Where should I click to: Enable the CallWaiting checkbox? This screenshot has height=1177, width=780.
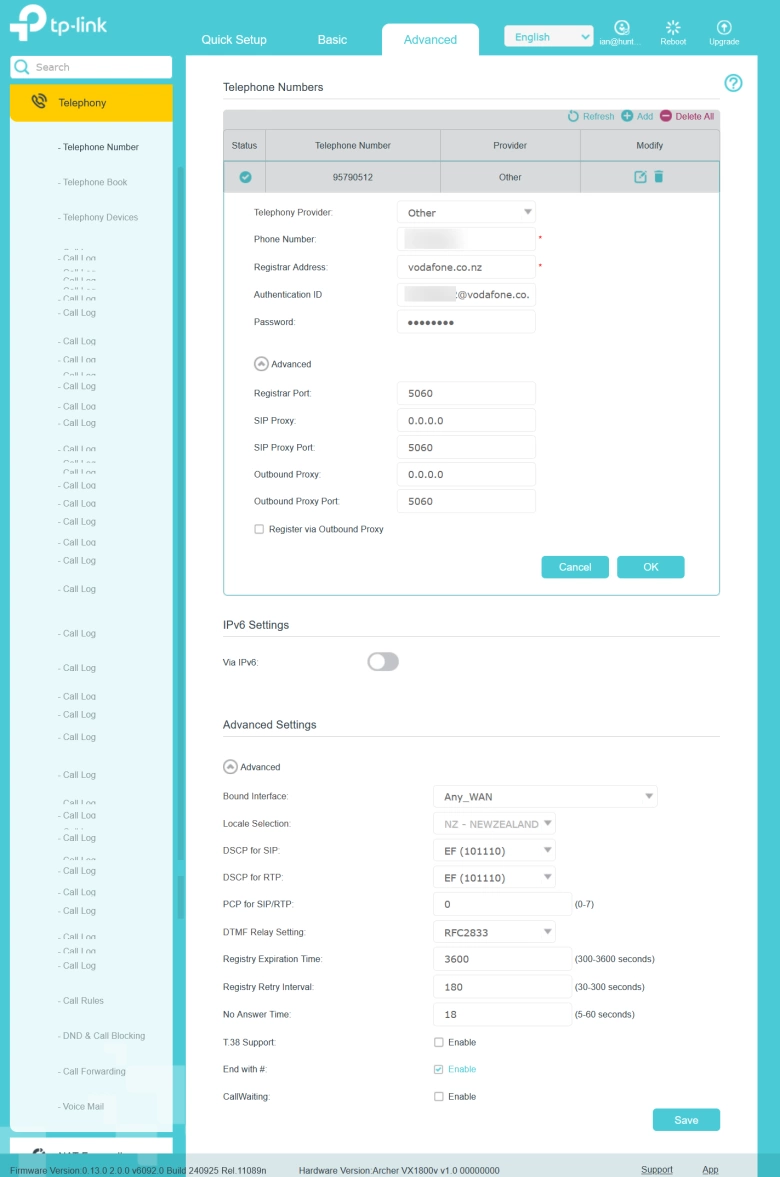click(438, 1097)
